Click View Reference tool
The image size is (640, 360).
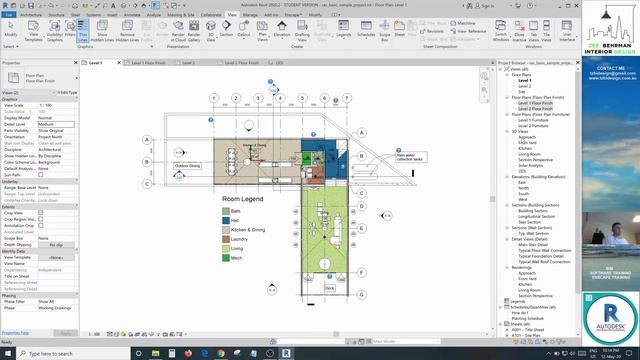click(x=468, y=31)
